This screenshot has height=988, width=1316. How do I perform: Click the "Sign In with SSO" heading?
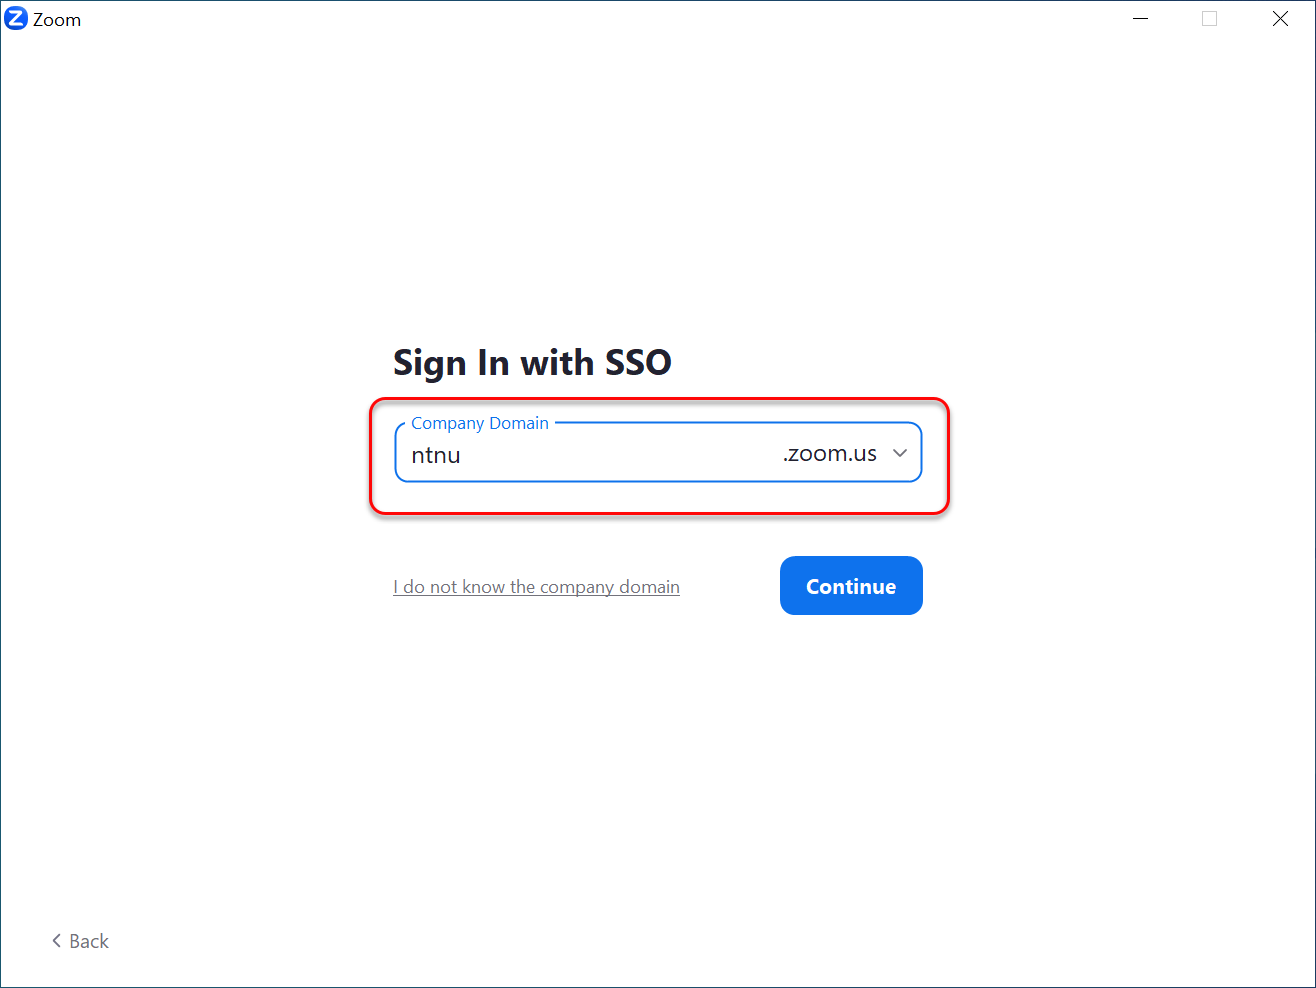point(532,362)
